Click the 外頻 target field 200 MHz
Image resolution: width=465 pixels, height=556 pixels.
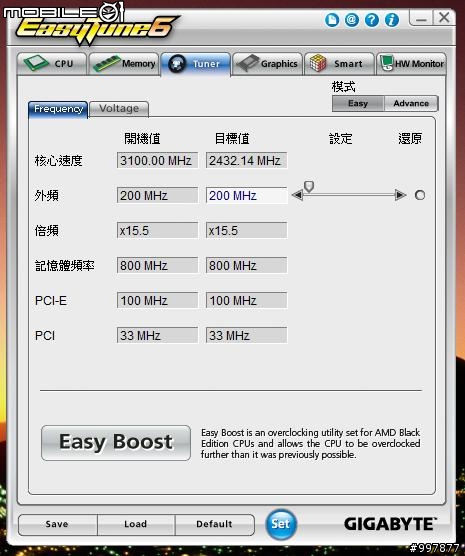pos(246,195)
